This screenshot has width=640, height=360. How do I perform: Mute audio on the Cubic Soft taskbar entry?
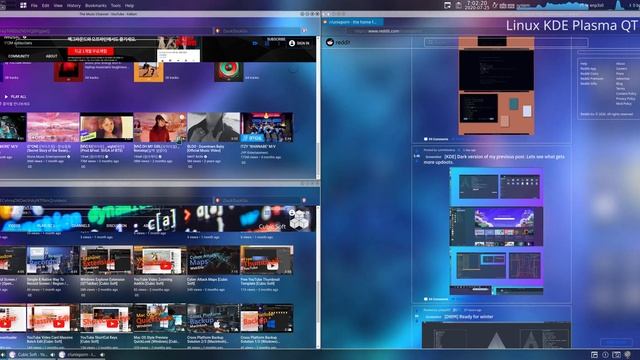(x=52, y=355)
